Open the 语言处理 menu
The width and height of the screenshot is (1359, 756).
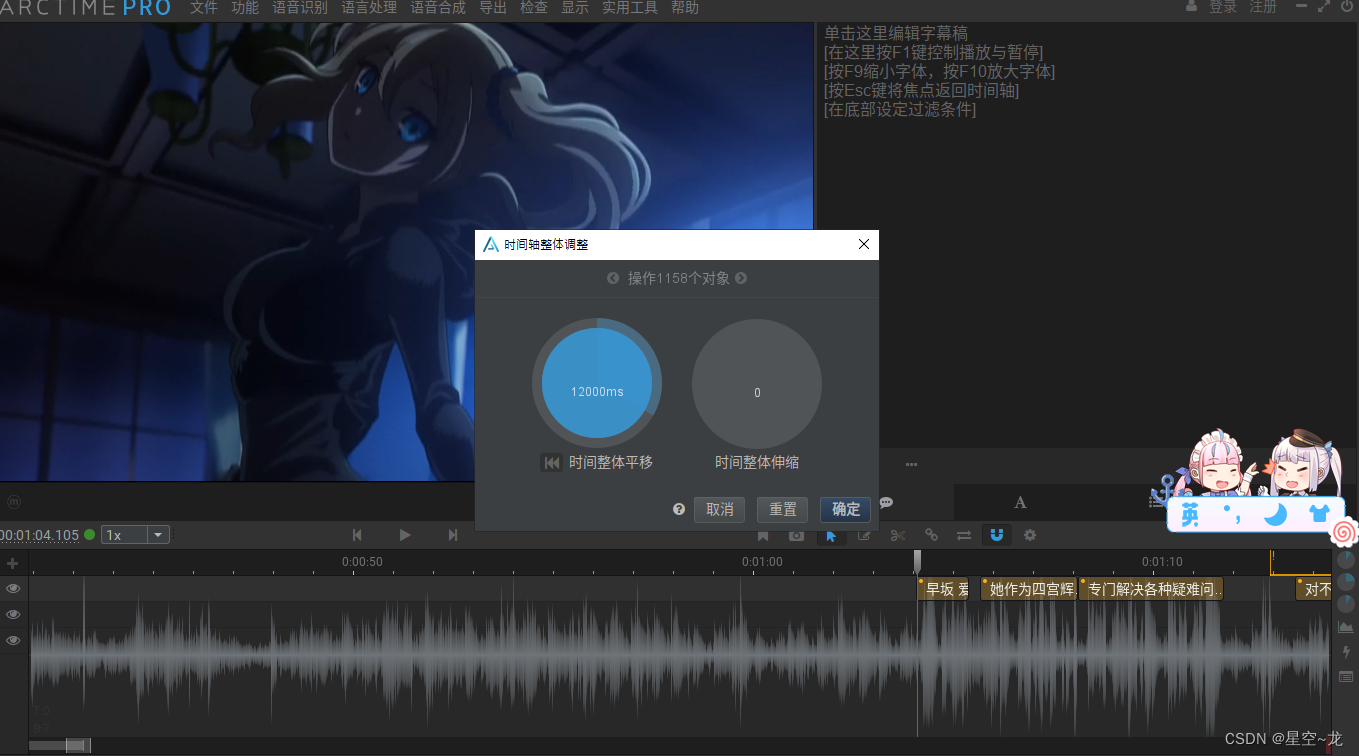pos(369,8)
